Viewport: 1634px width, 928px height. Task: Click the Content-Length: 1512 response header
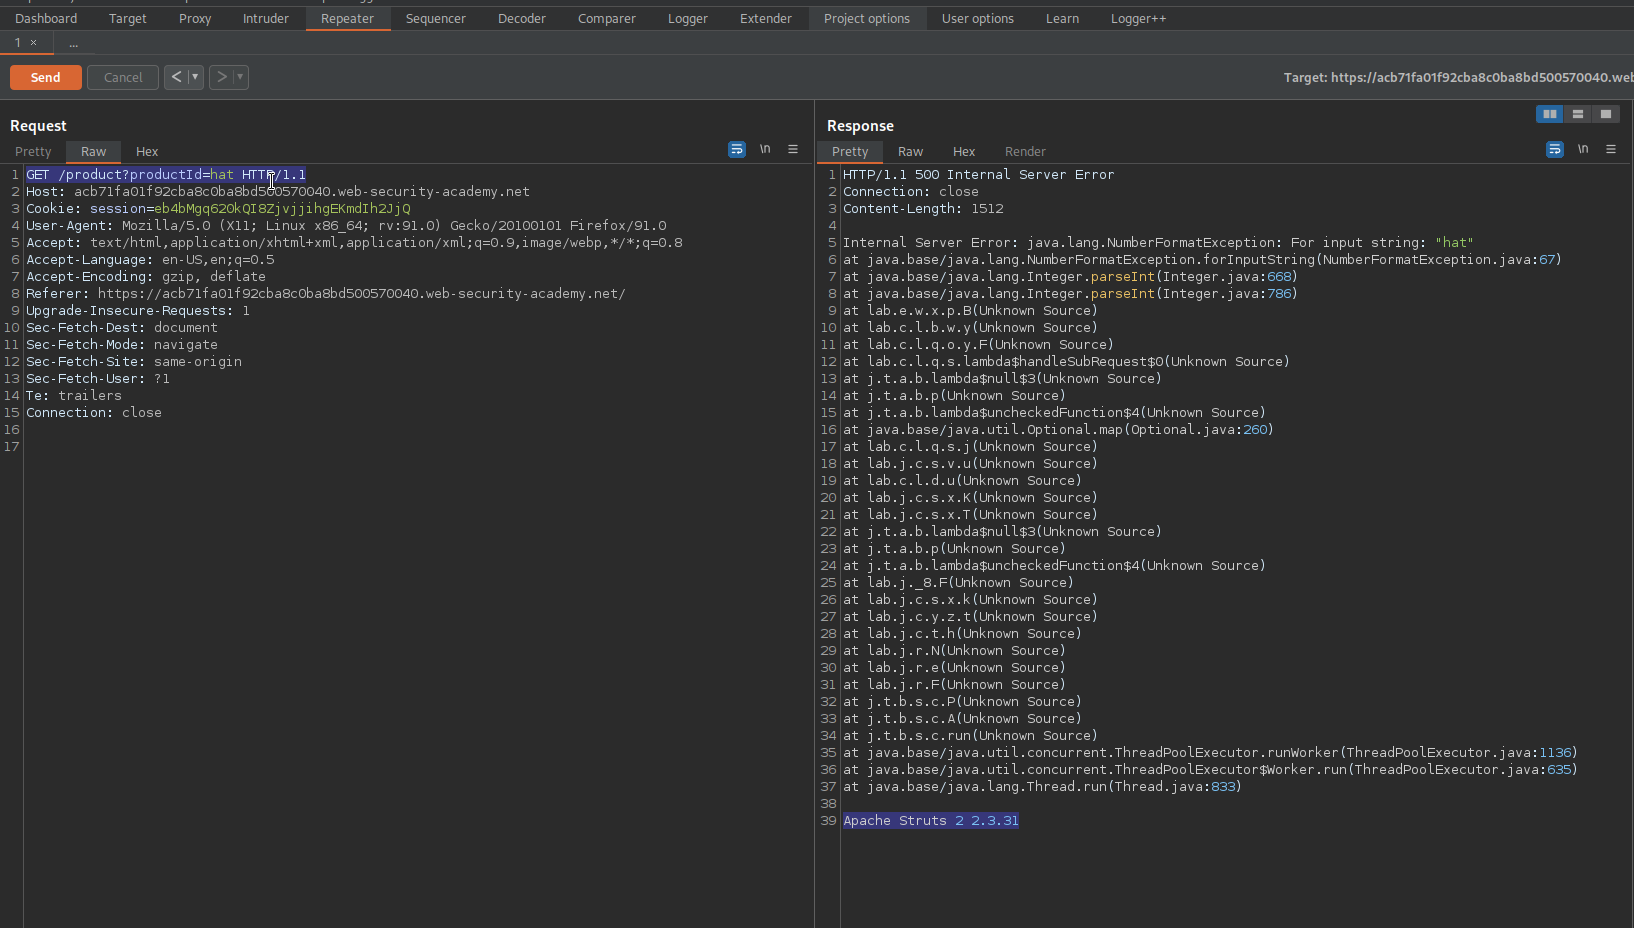point(923,208)
